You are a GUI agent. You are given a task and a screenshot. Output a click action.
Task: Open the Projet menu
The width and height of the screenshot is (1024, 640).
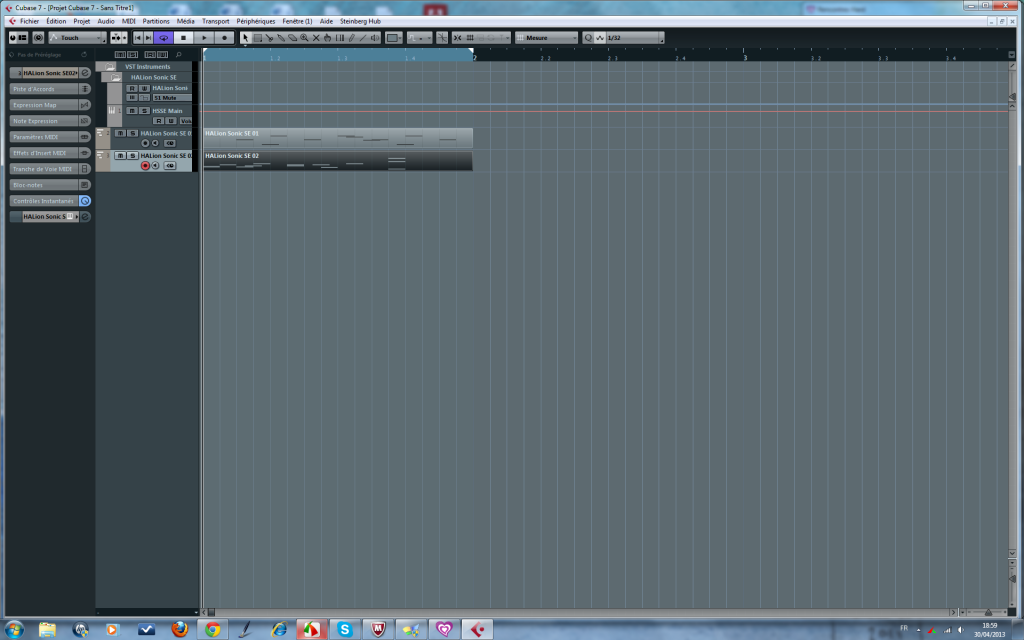tap(82, 21)
